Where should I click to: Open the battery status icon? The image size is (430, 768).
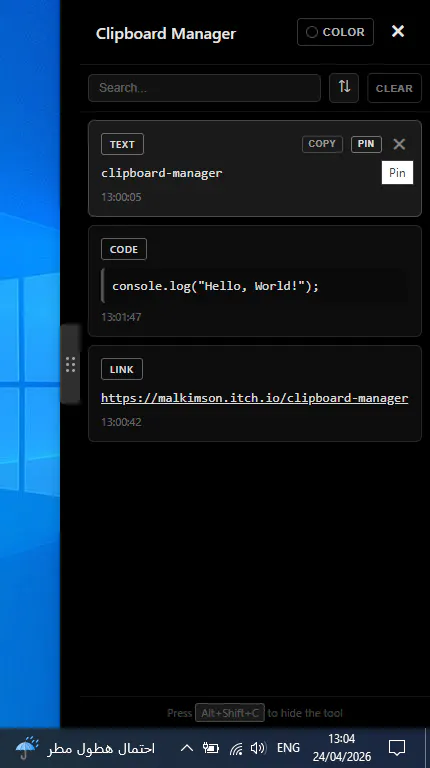(211, 748)
